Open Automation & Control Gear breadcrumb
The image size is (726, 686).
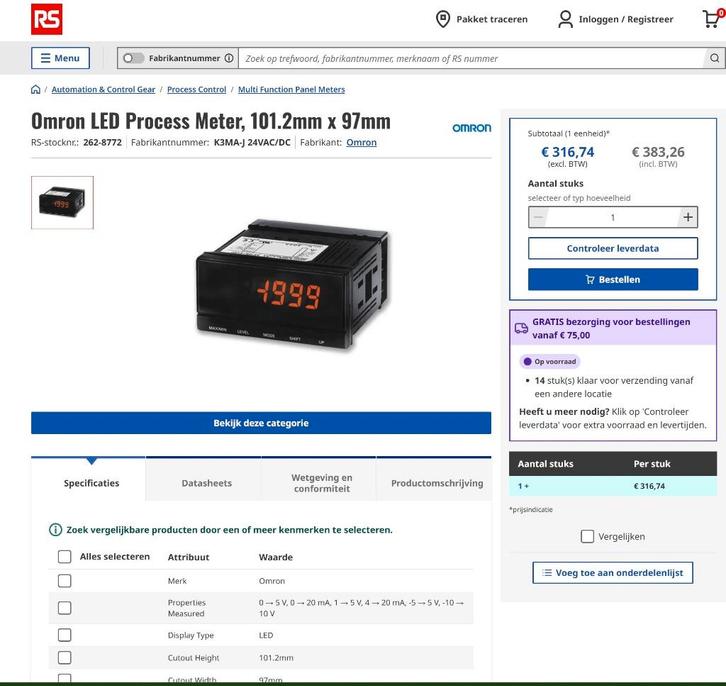coord(103,89)
